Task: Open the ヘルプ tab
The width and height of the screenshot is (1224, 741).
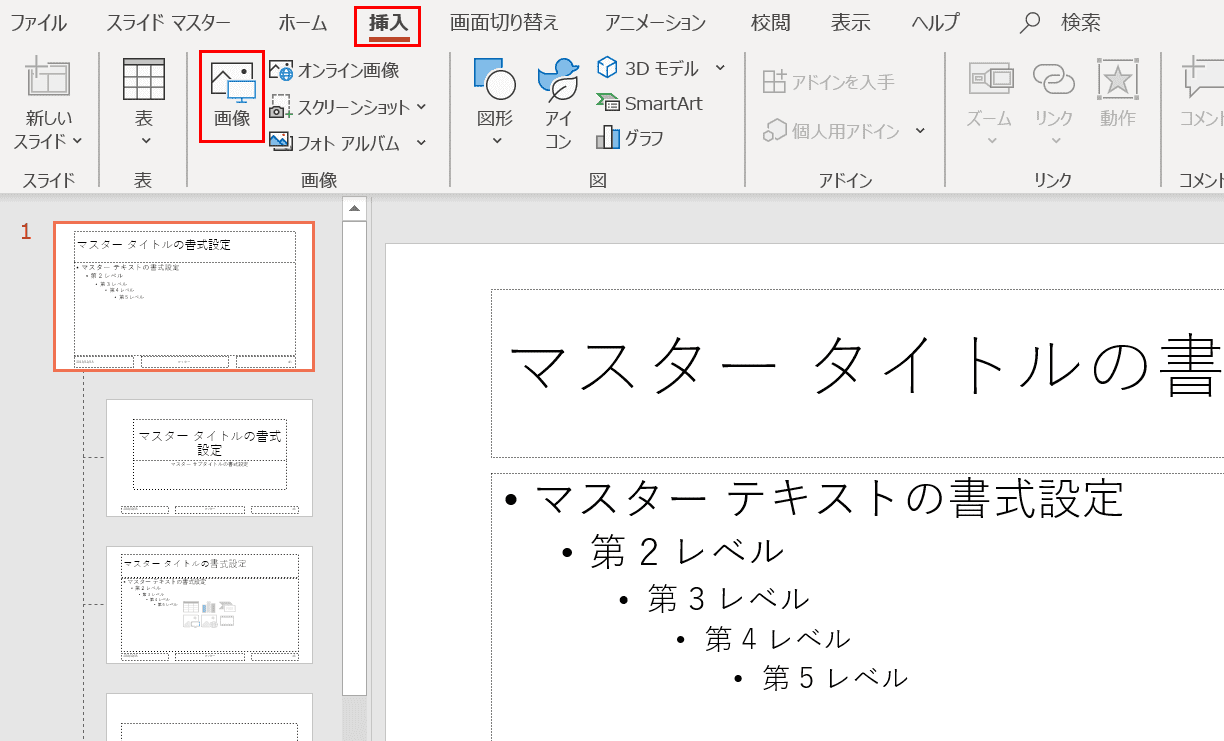Action: point(934,23)
